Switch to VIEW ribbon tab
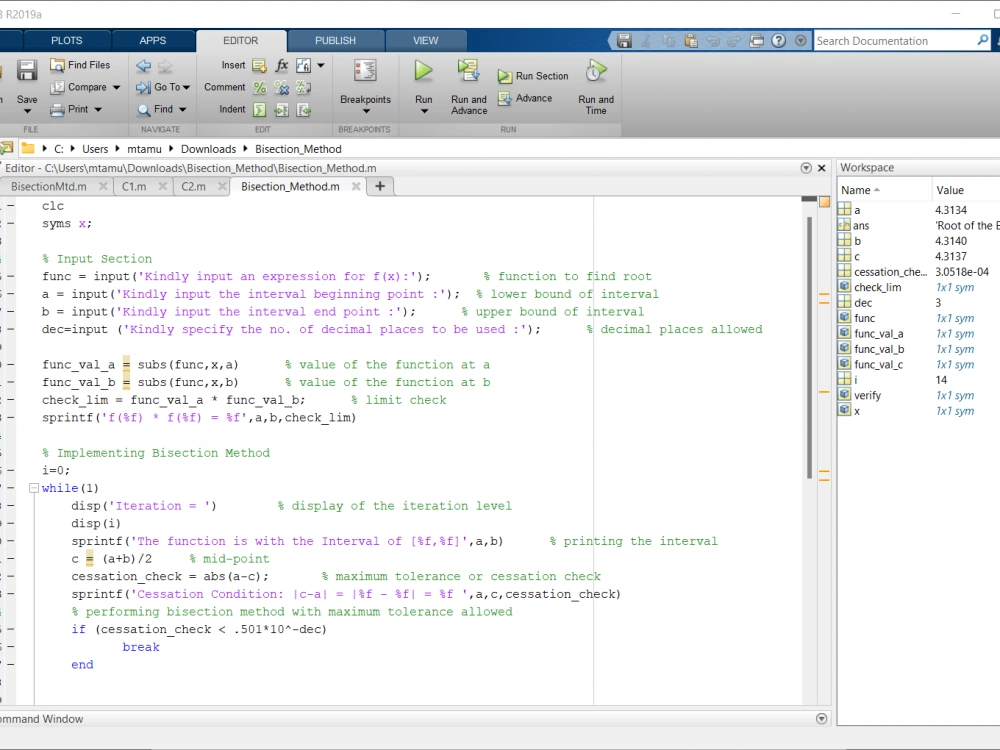The image size is (1000, 750). 425,40
